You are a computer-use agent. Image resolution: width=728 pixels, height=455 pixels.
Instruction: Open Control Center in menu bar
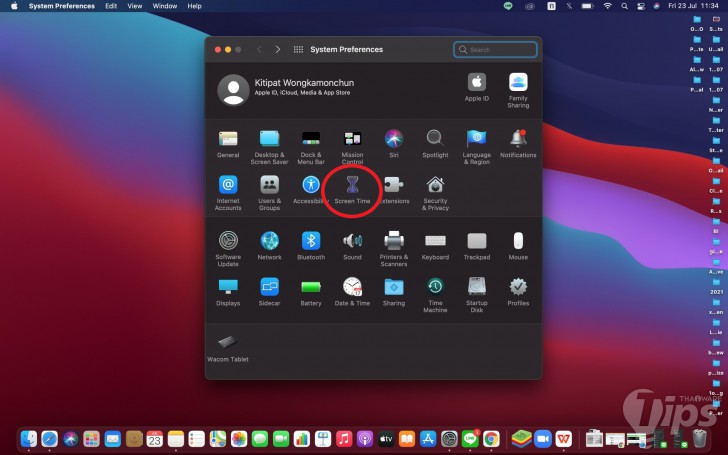click(x=641, y=6)
